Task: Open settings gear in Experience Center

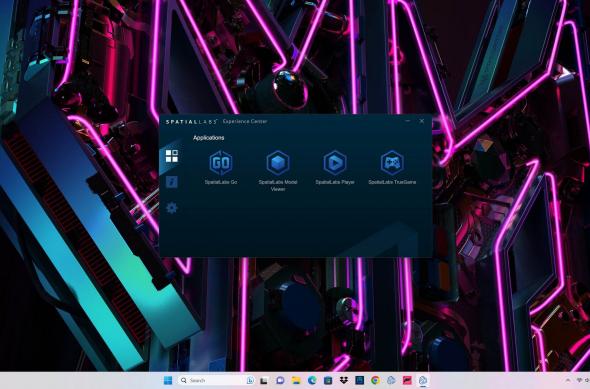Action: pyautogui.click(x=172, y=208)
